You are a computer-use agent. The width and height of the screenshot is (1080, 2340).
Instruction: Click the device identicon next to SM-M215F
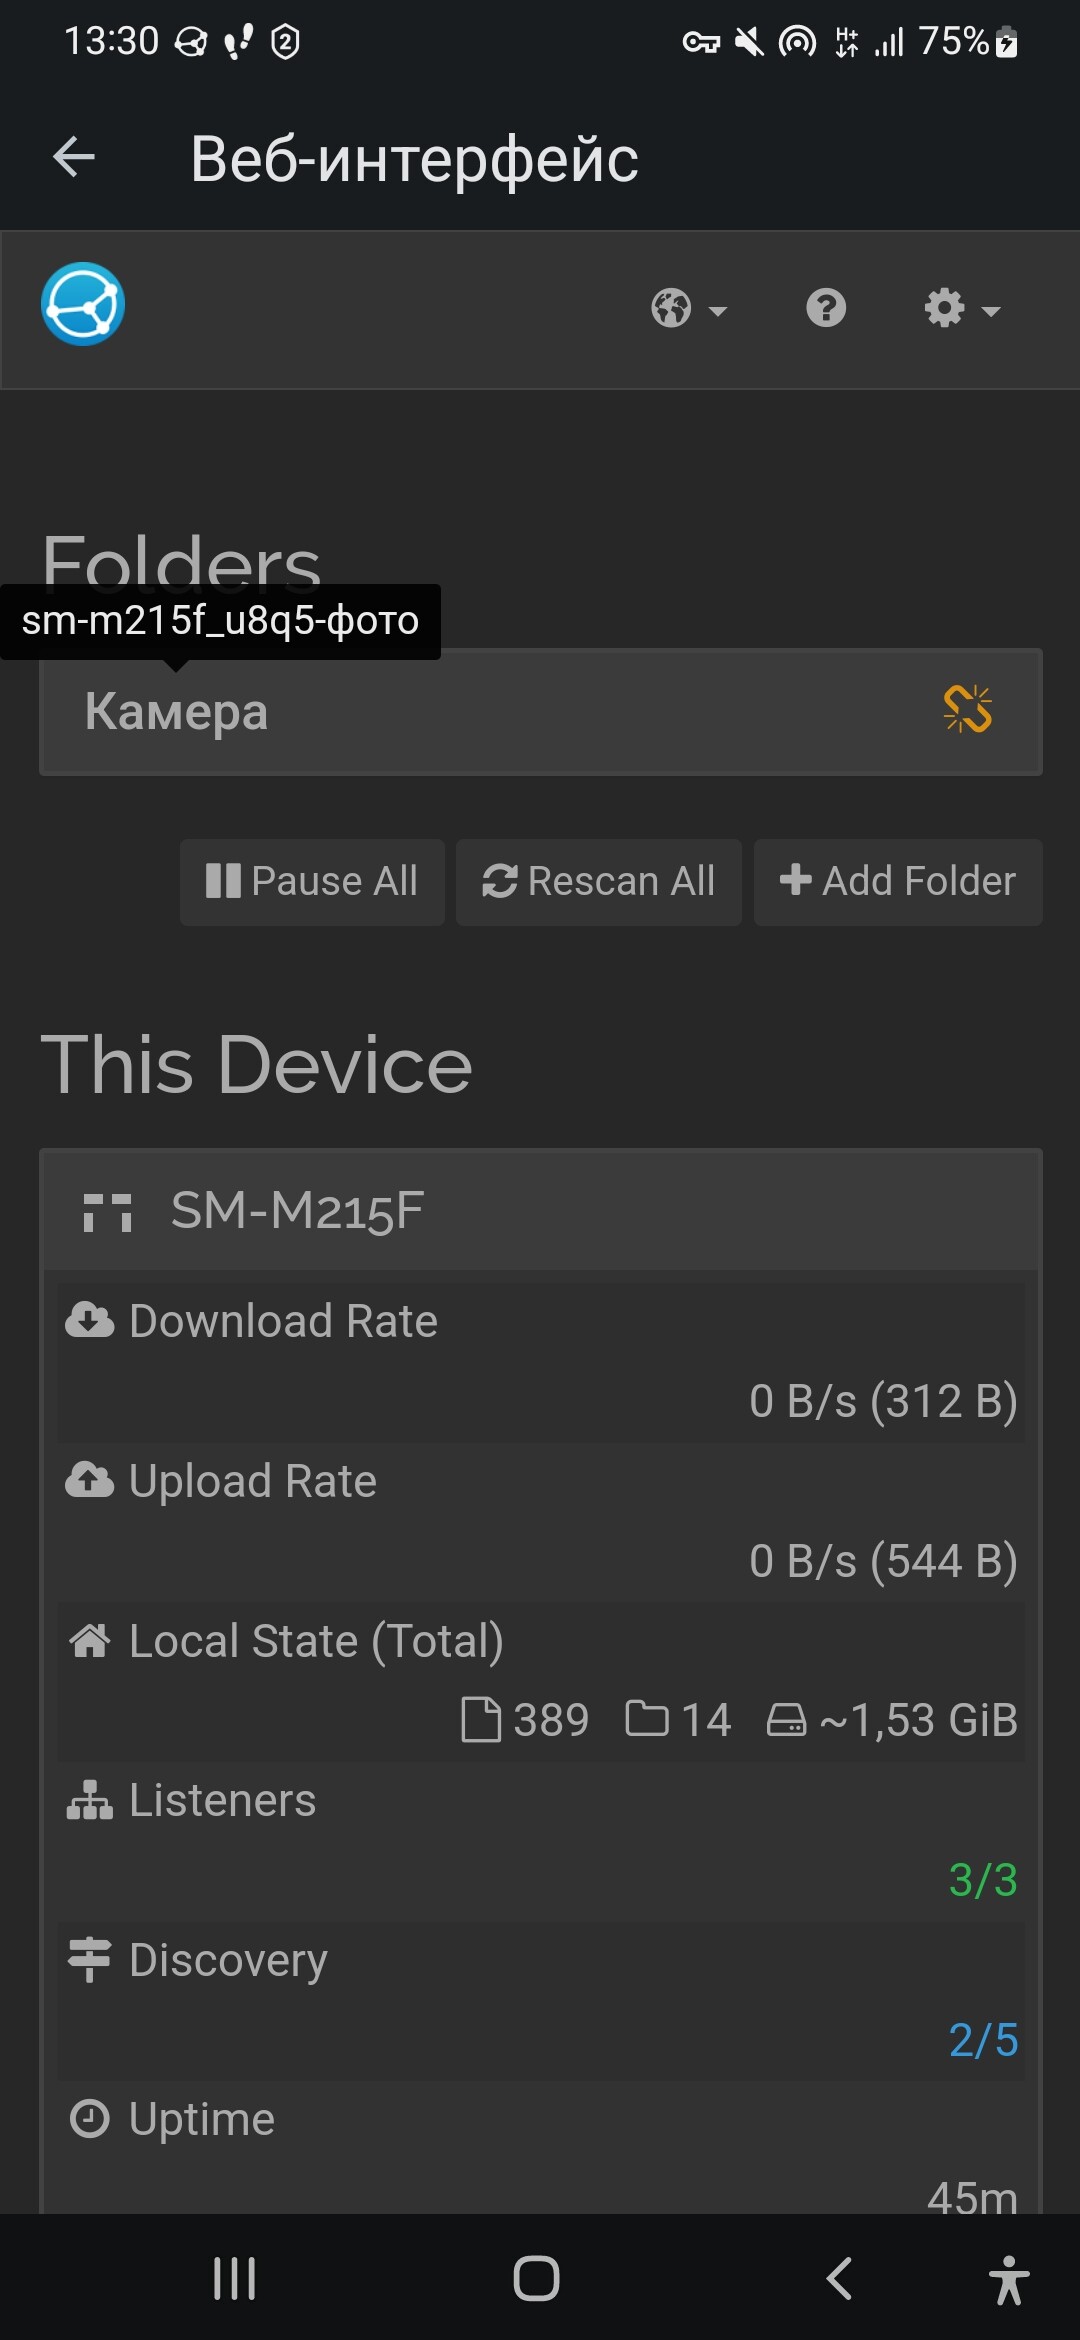click(108, 1212)
